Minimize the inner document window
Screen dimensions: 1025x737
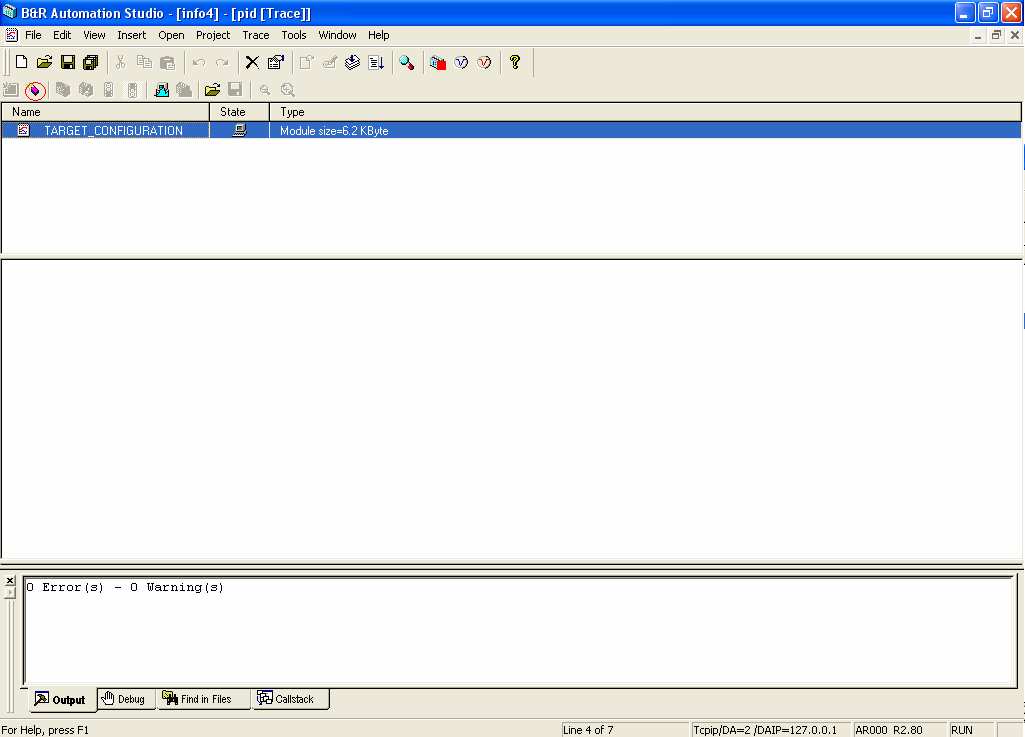click(x=977, y=35)
